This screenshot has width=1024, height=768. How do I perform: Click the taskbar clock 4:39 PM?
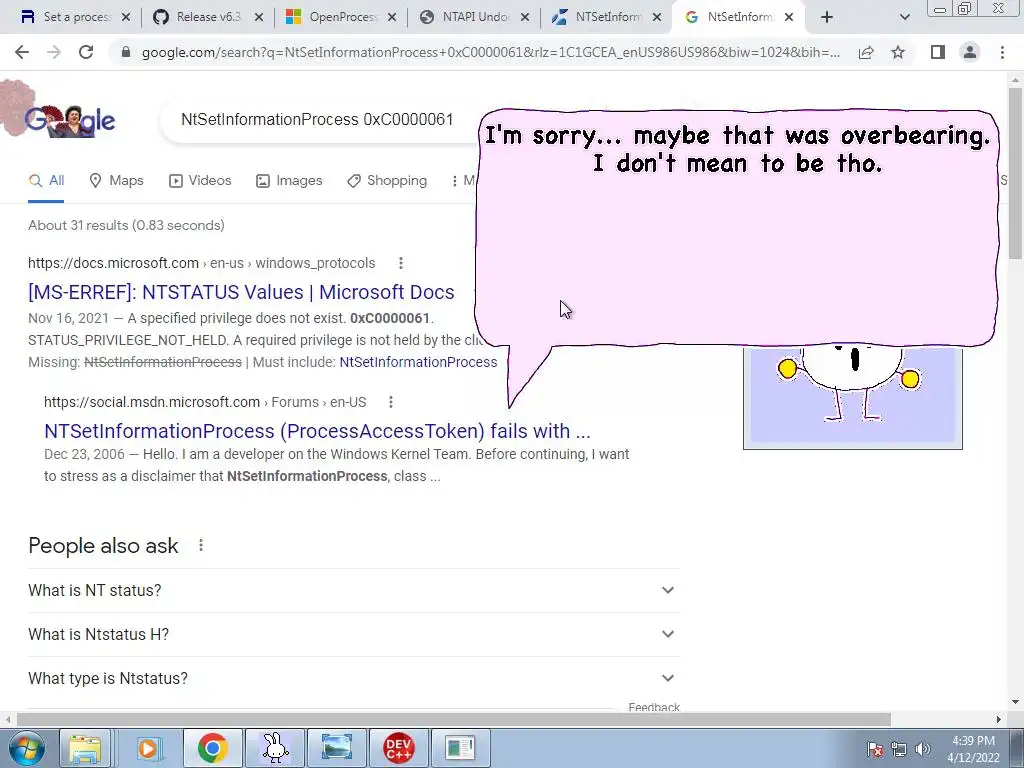(973, 749)
